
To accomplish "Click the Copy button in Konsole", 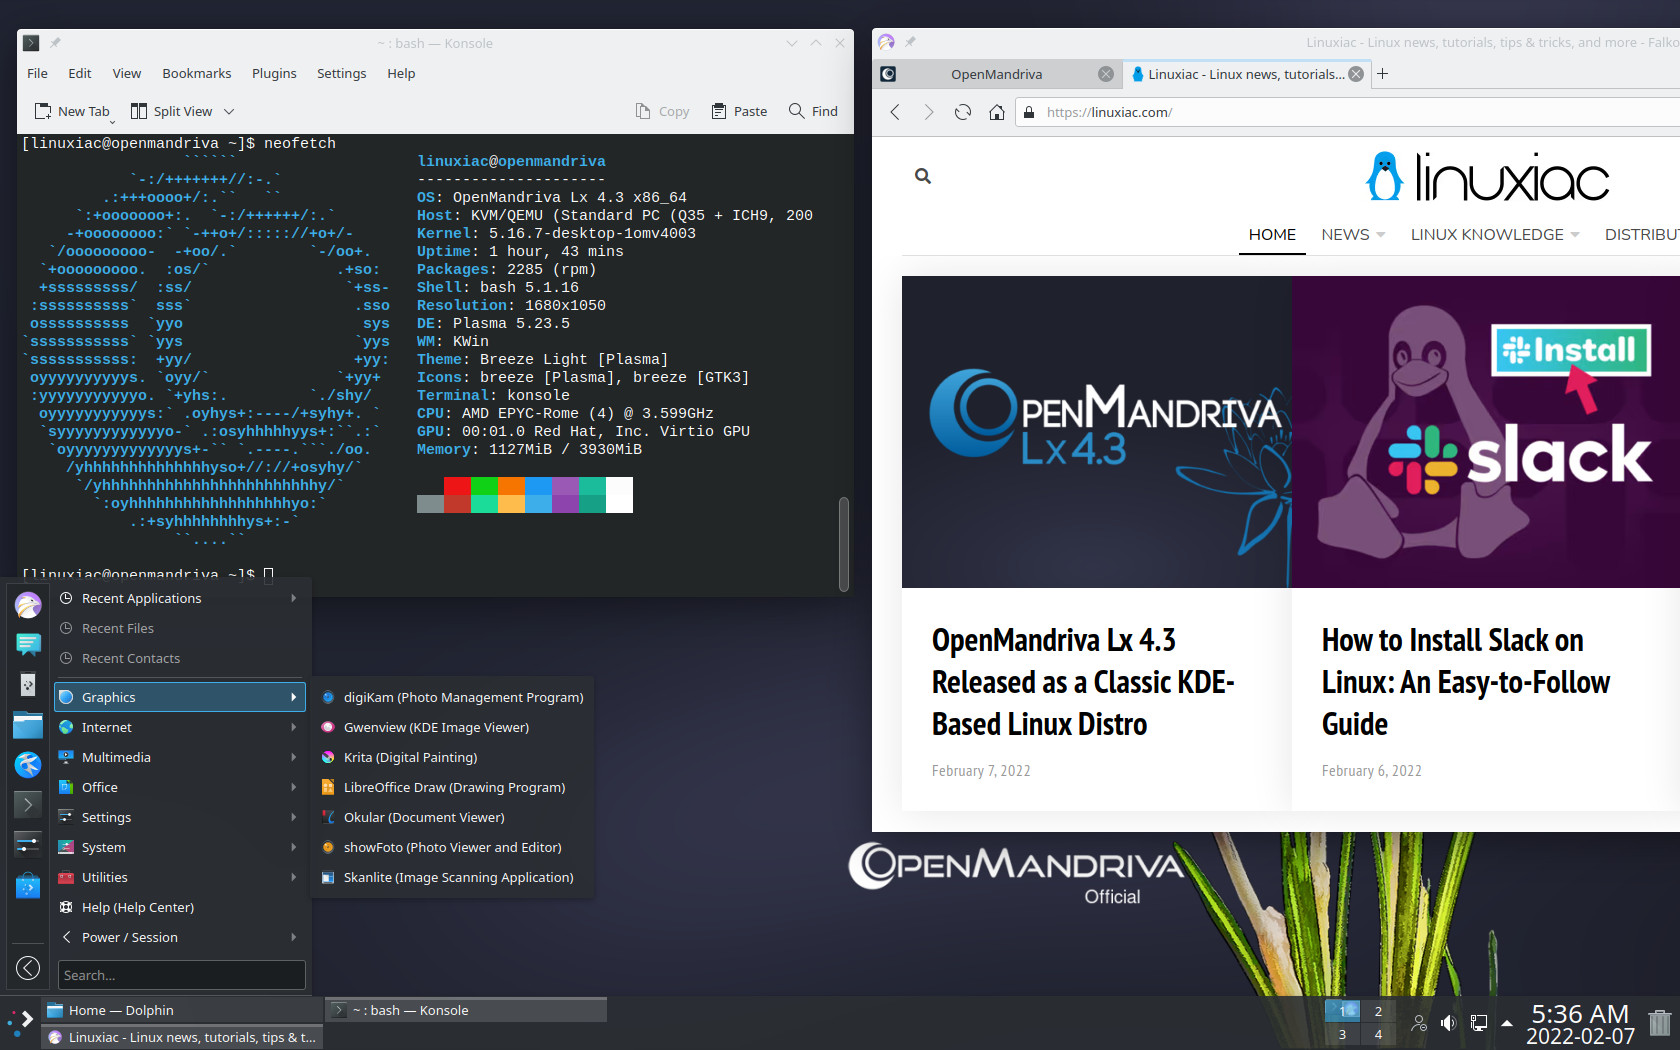I will click(x=662, y=111).
